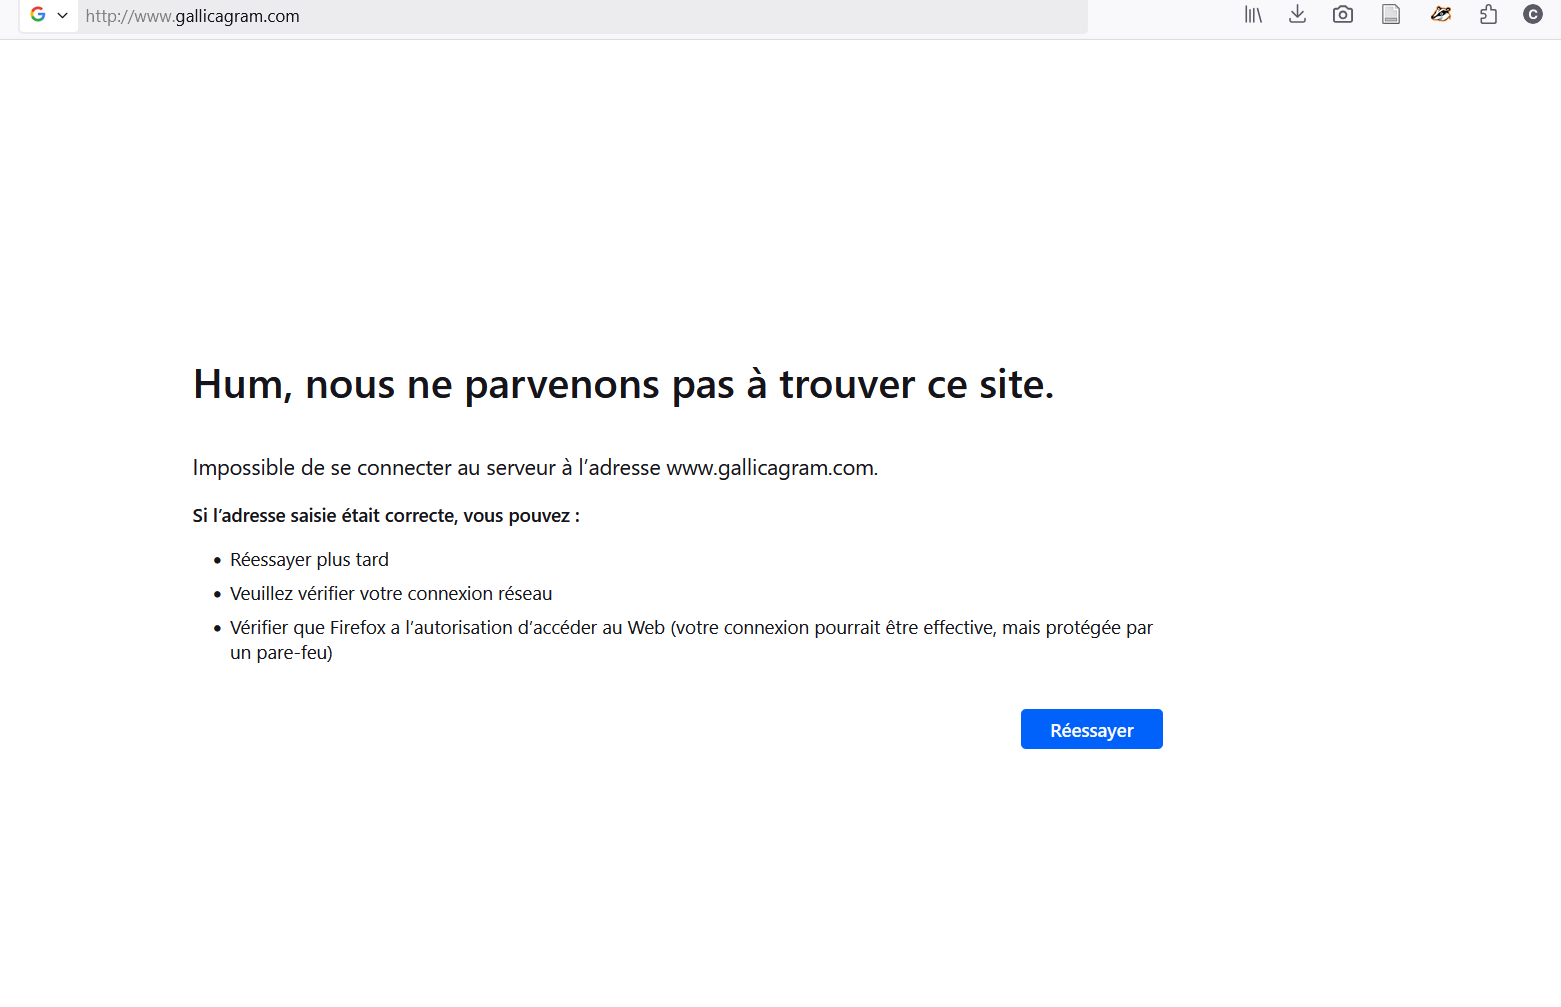
Task: Open the account avatar labeled C
Action: pos(1532,15)
